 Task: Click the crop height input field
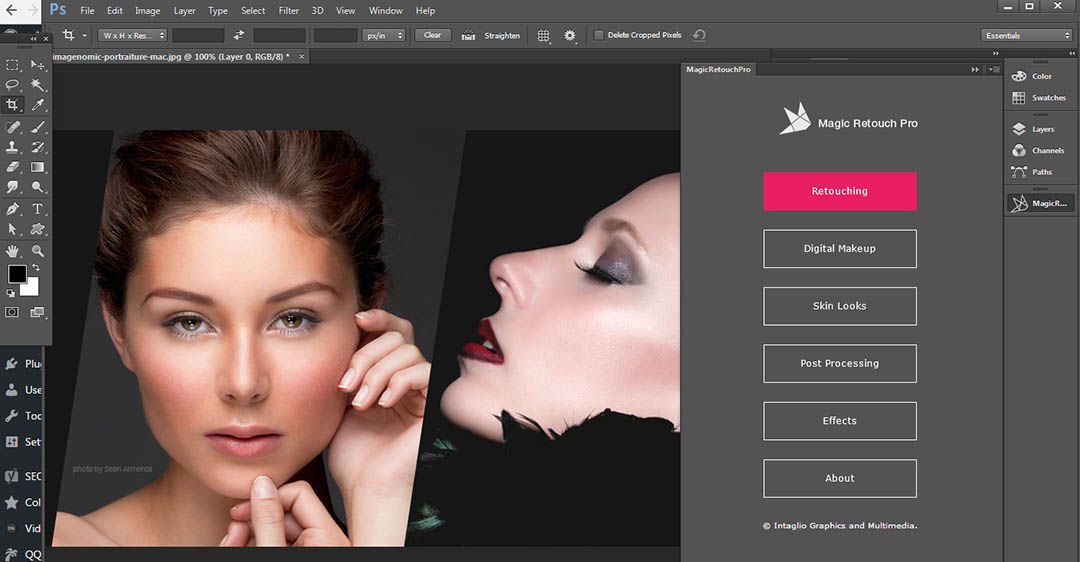click(280, 35)
